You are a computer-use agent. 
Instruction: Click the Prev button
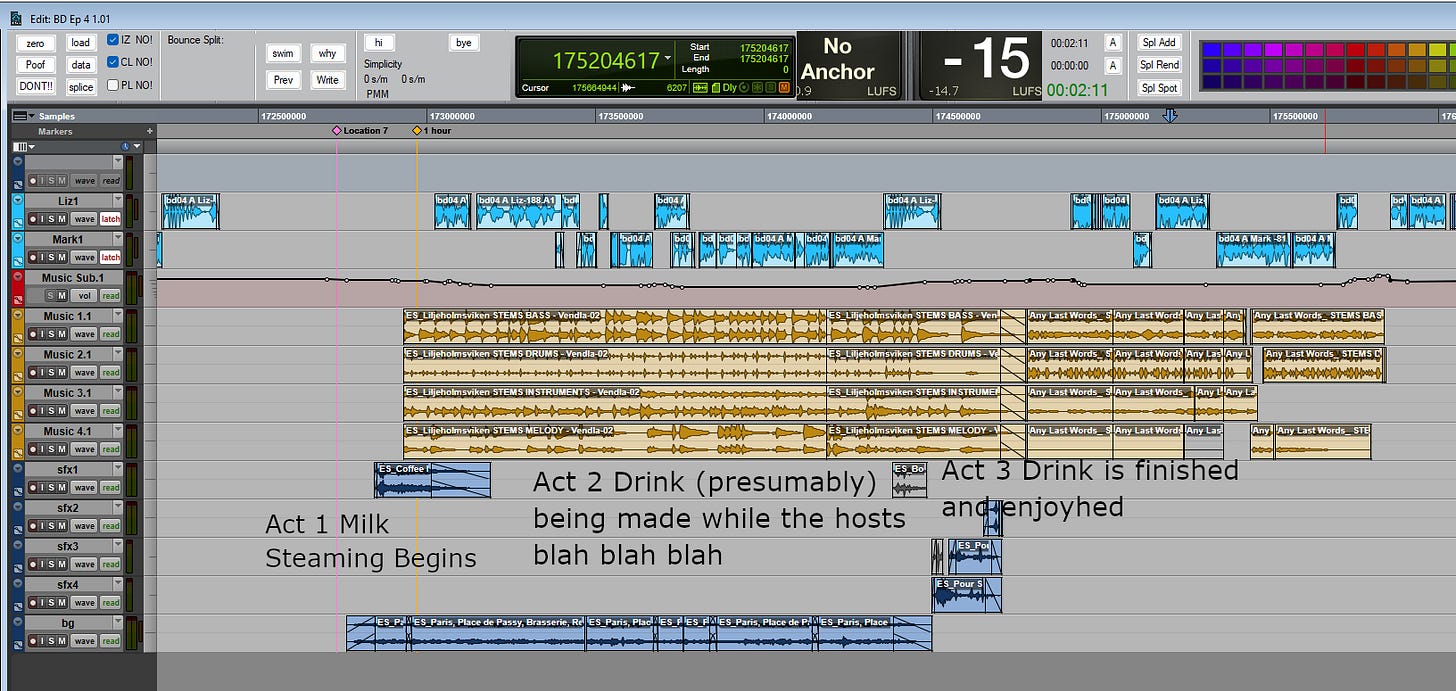point(284,80)
